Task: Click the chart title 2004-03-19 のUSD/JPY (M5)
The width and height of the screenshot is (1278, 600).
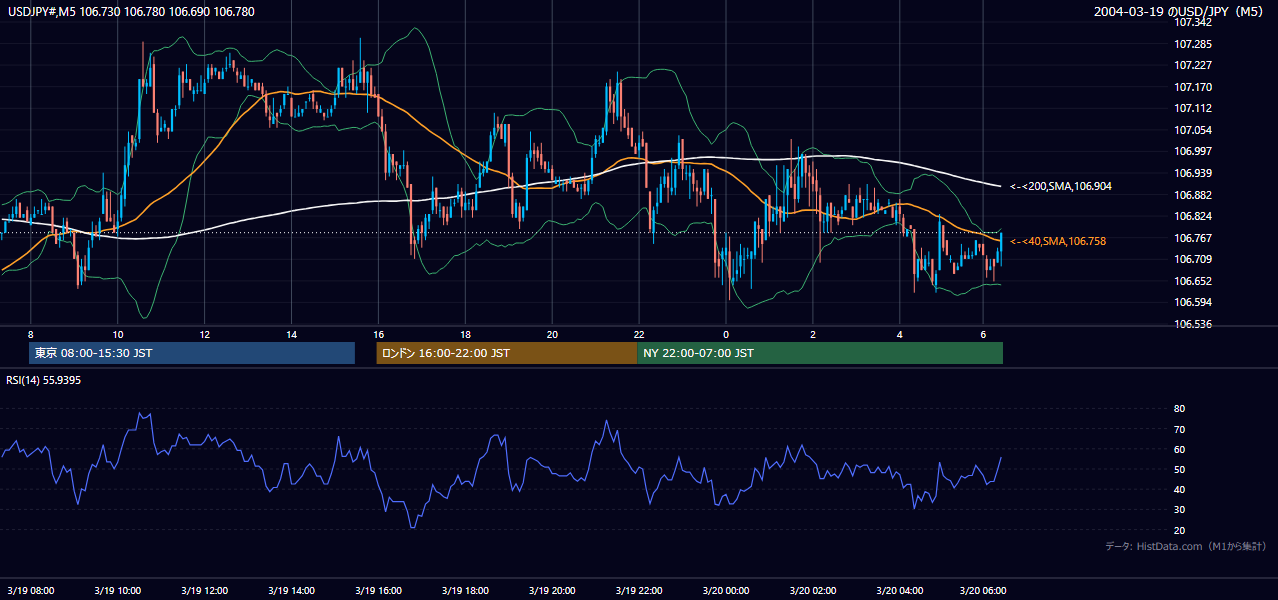Action: [x=1181, y=12]
